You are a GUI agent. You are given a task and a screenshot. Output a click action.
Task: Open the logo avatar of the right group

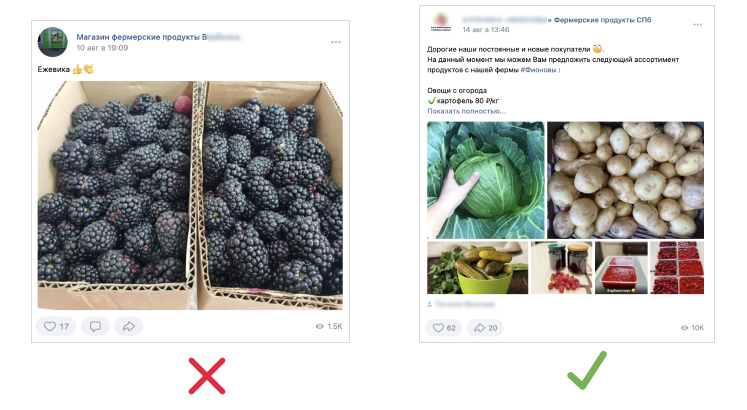tap(441, 23)
